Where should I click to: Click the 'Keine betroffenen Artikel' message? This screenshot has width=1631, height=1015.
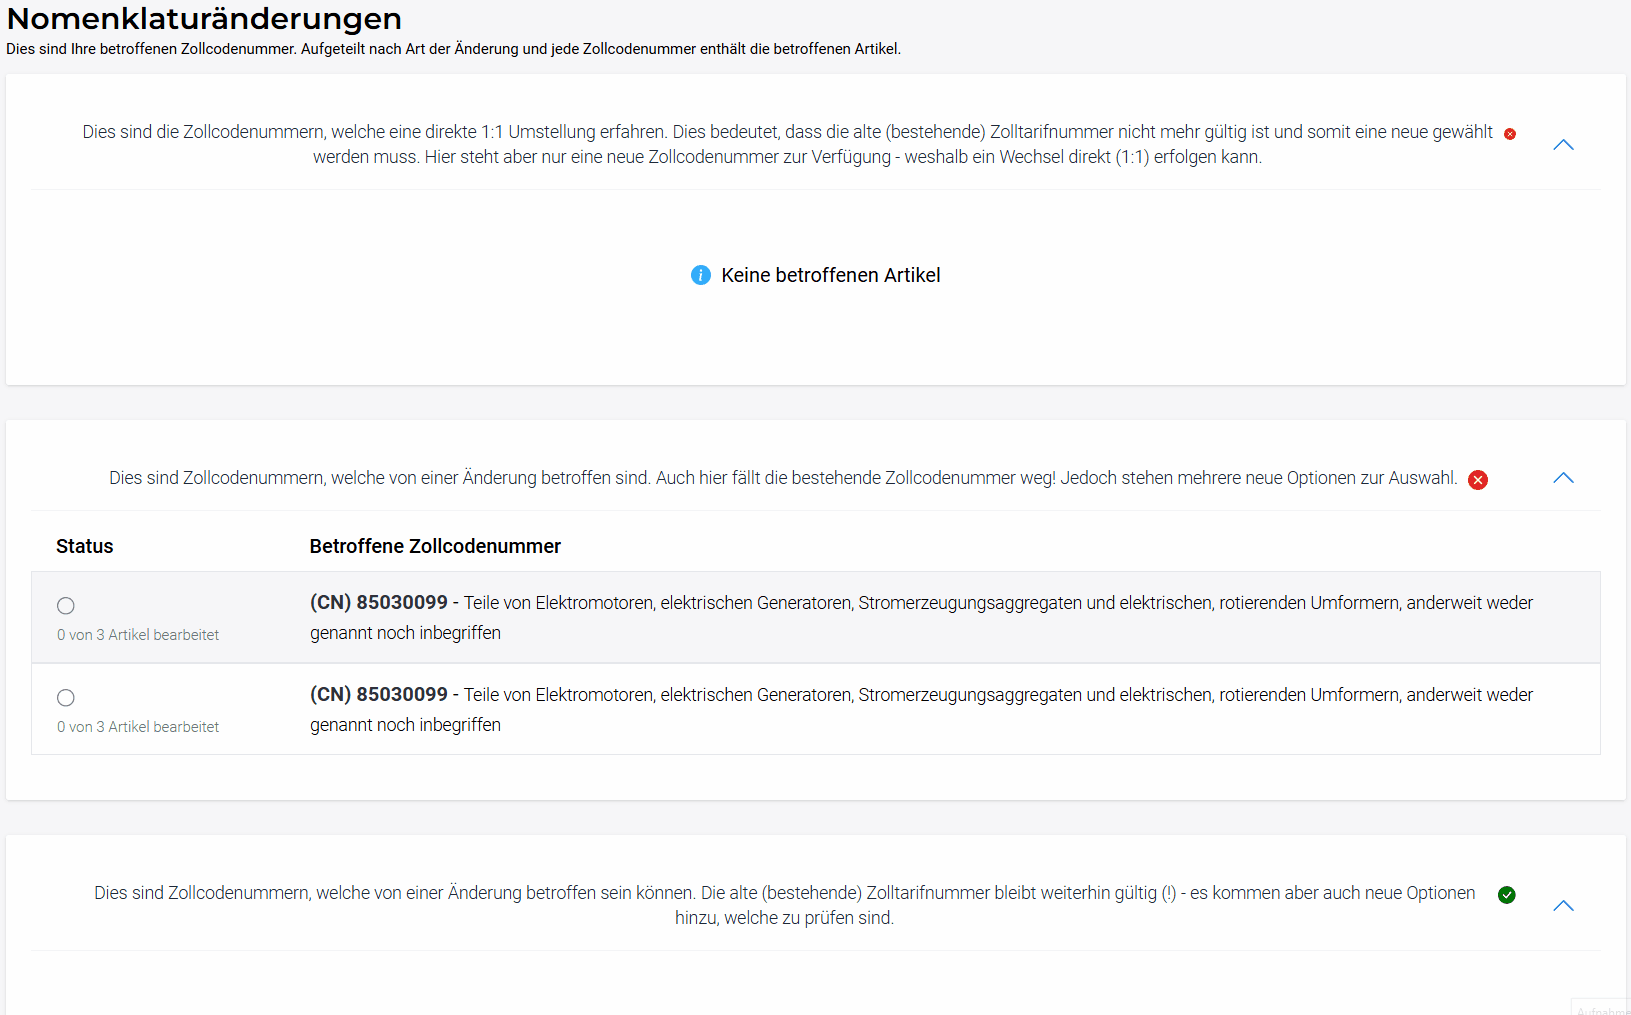831,275
